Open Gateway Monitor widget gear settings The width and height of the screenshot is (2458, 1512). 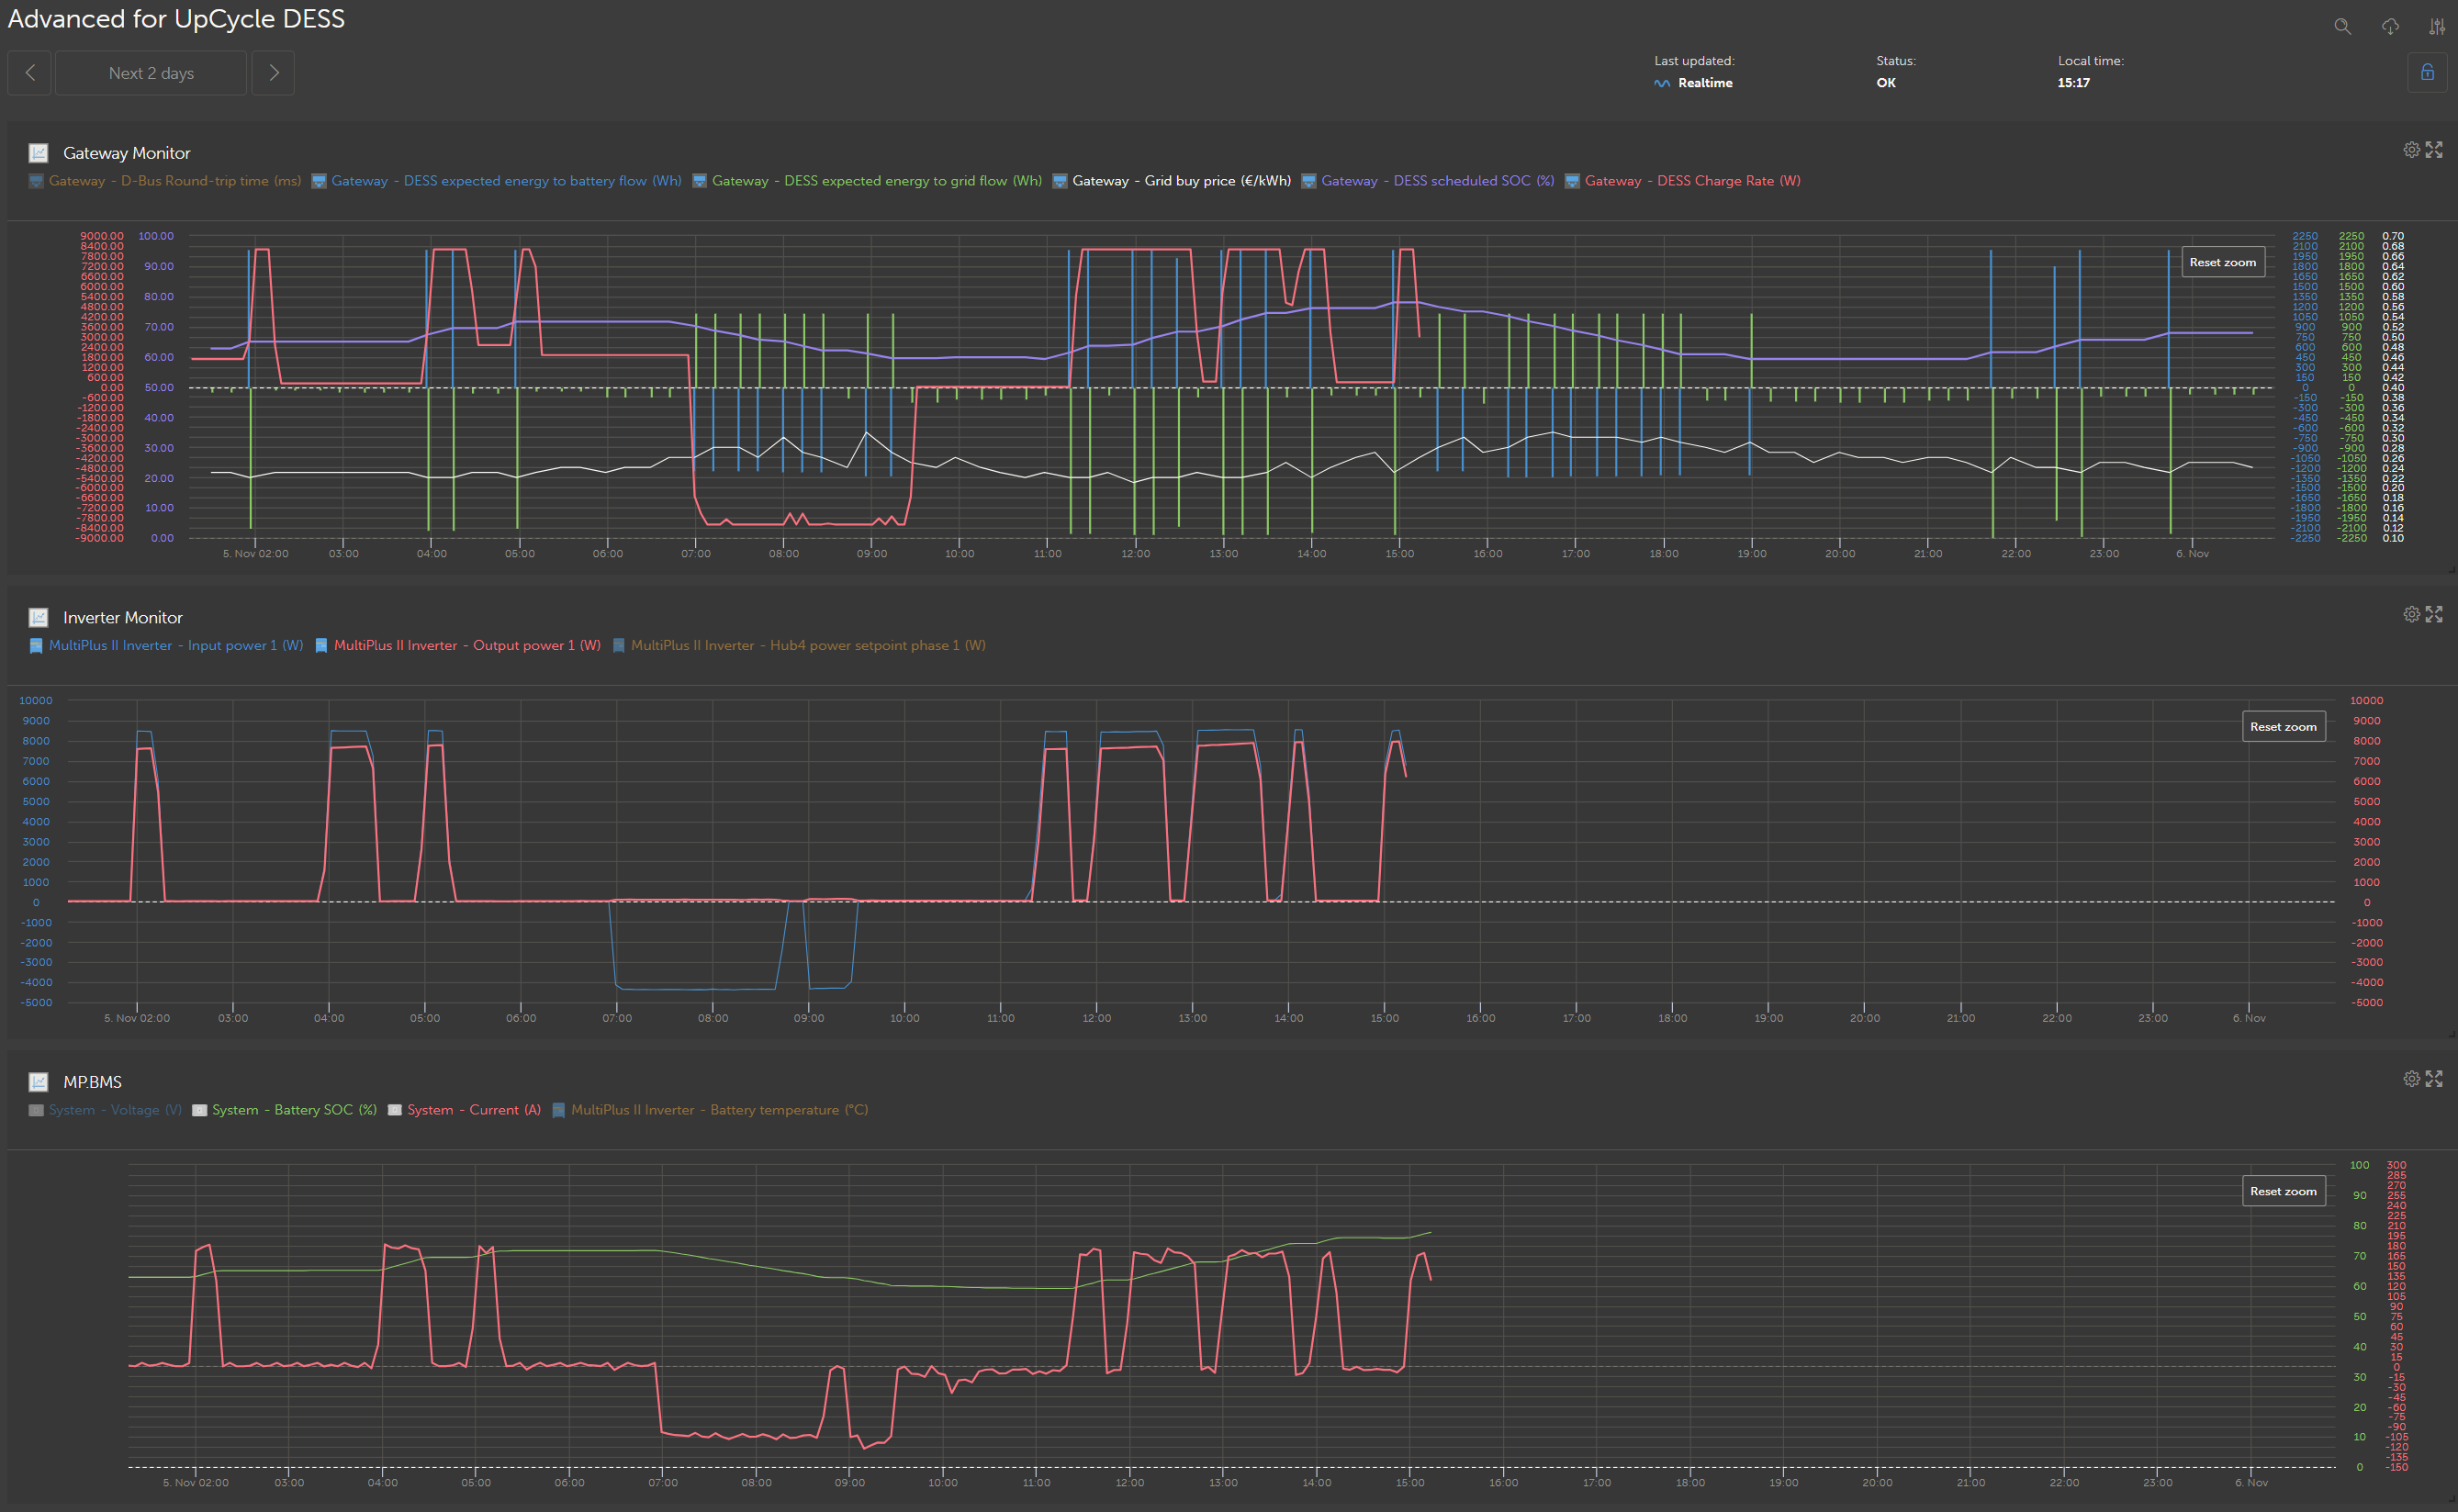pos(2411,150)
